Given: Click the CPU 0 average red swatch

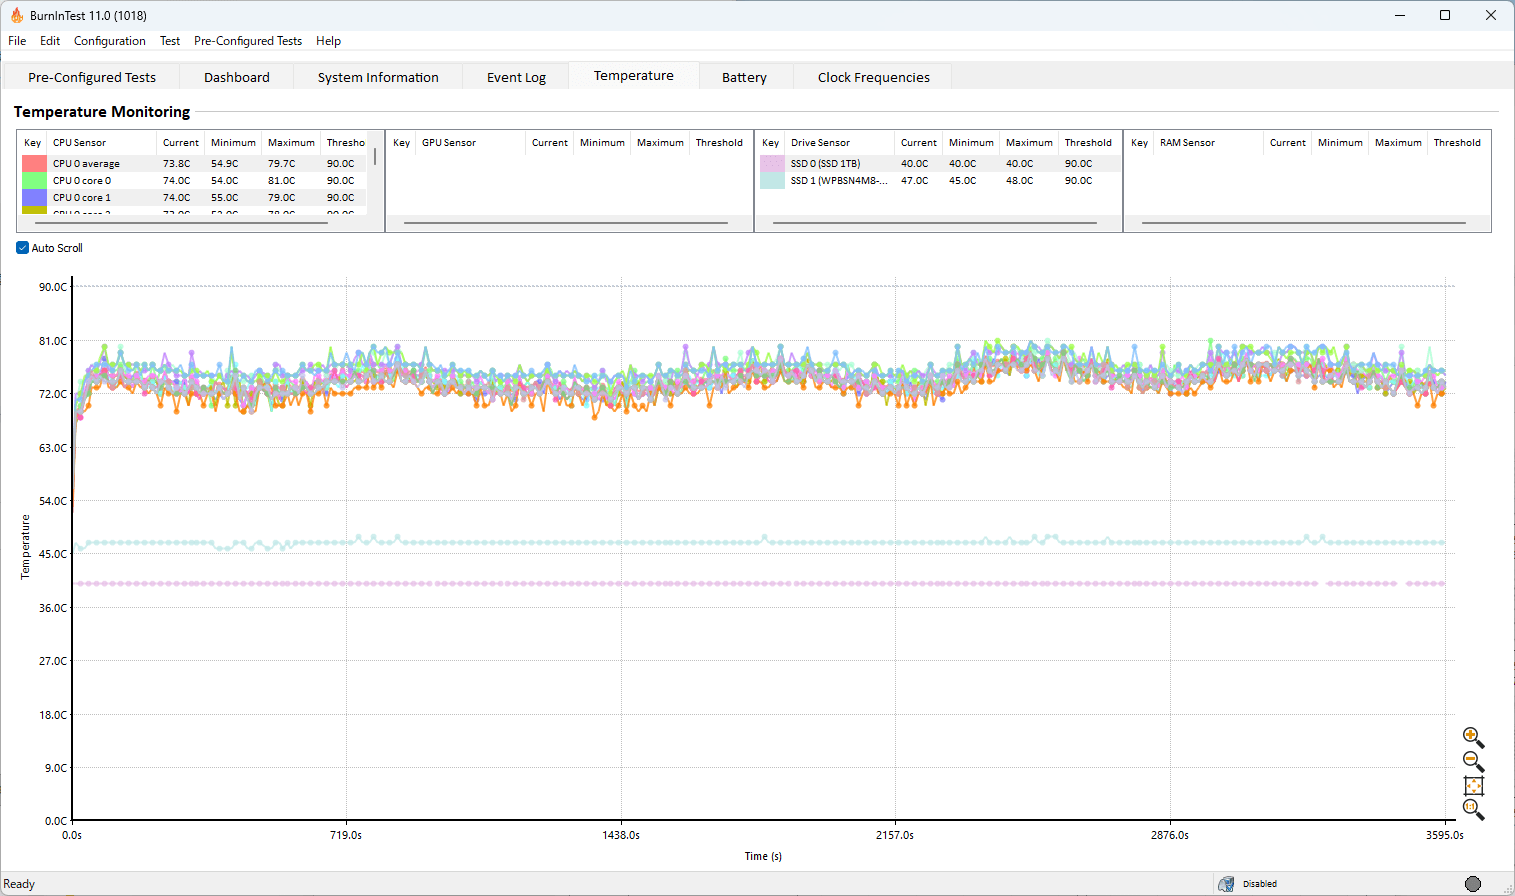Looking at the screenshot, I should [x=34, y=164].
